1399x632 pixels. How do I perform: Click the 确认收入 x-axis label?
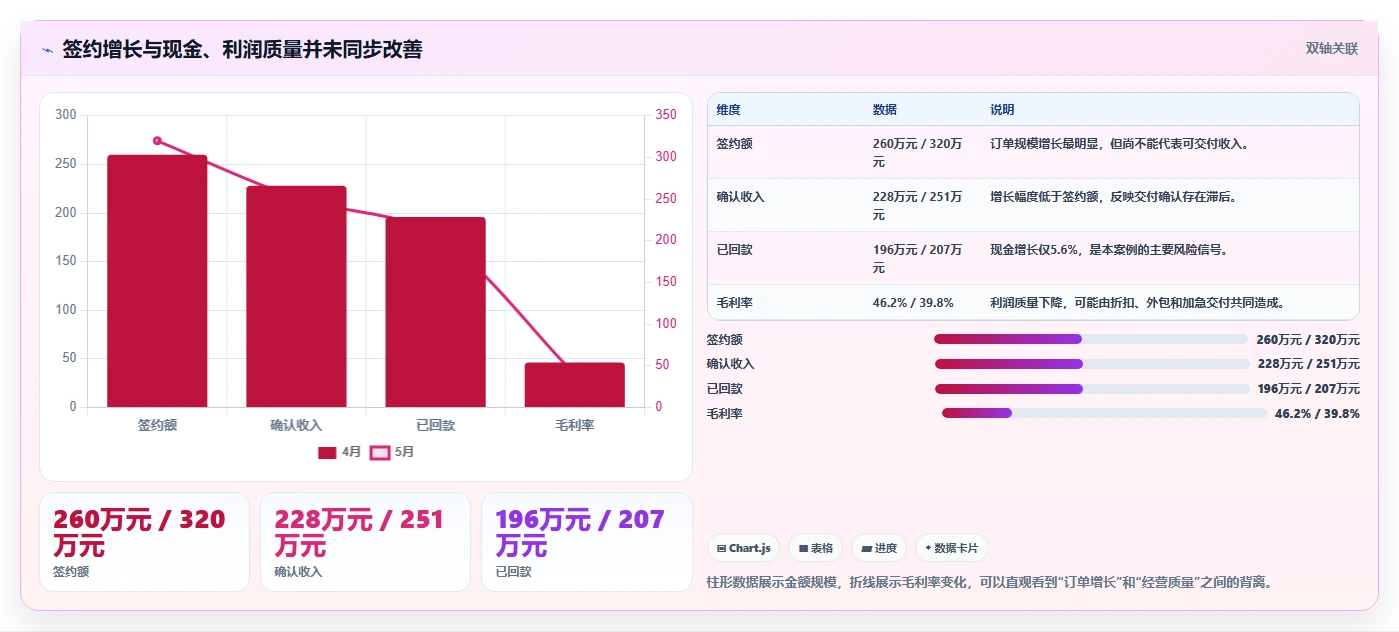(x=296, y=425)
